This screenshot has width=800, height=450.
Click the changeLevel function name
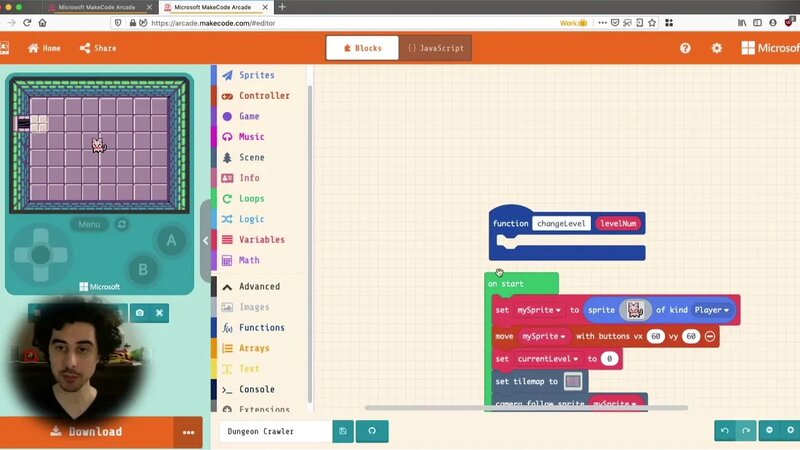pos(561,223)
